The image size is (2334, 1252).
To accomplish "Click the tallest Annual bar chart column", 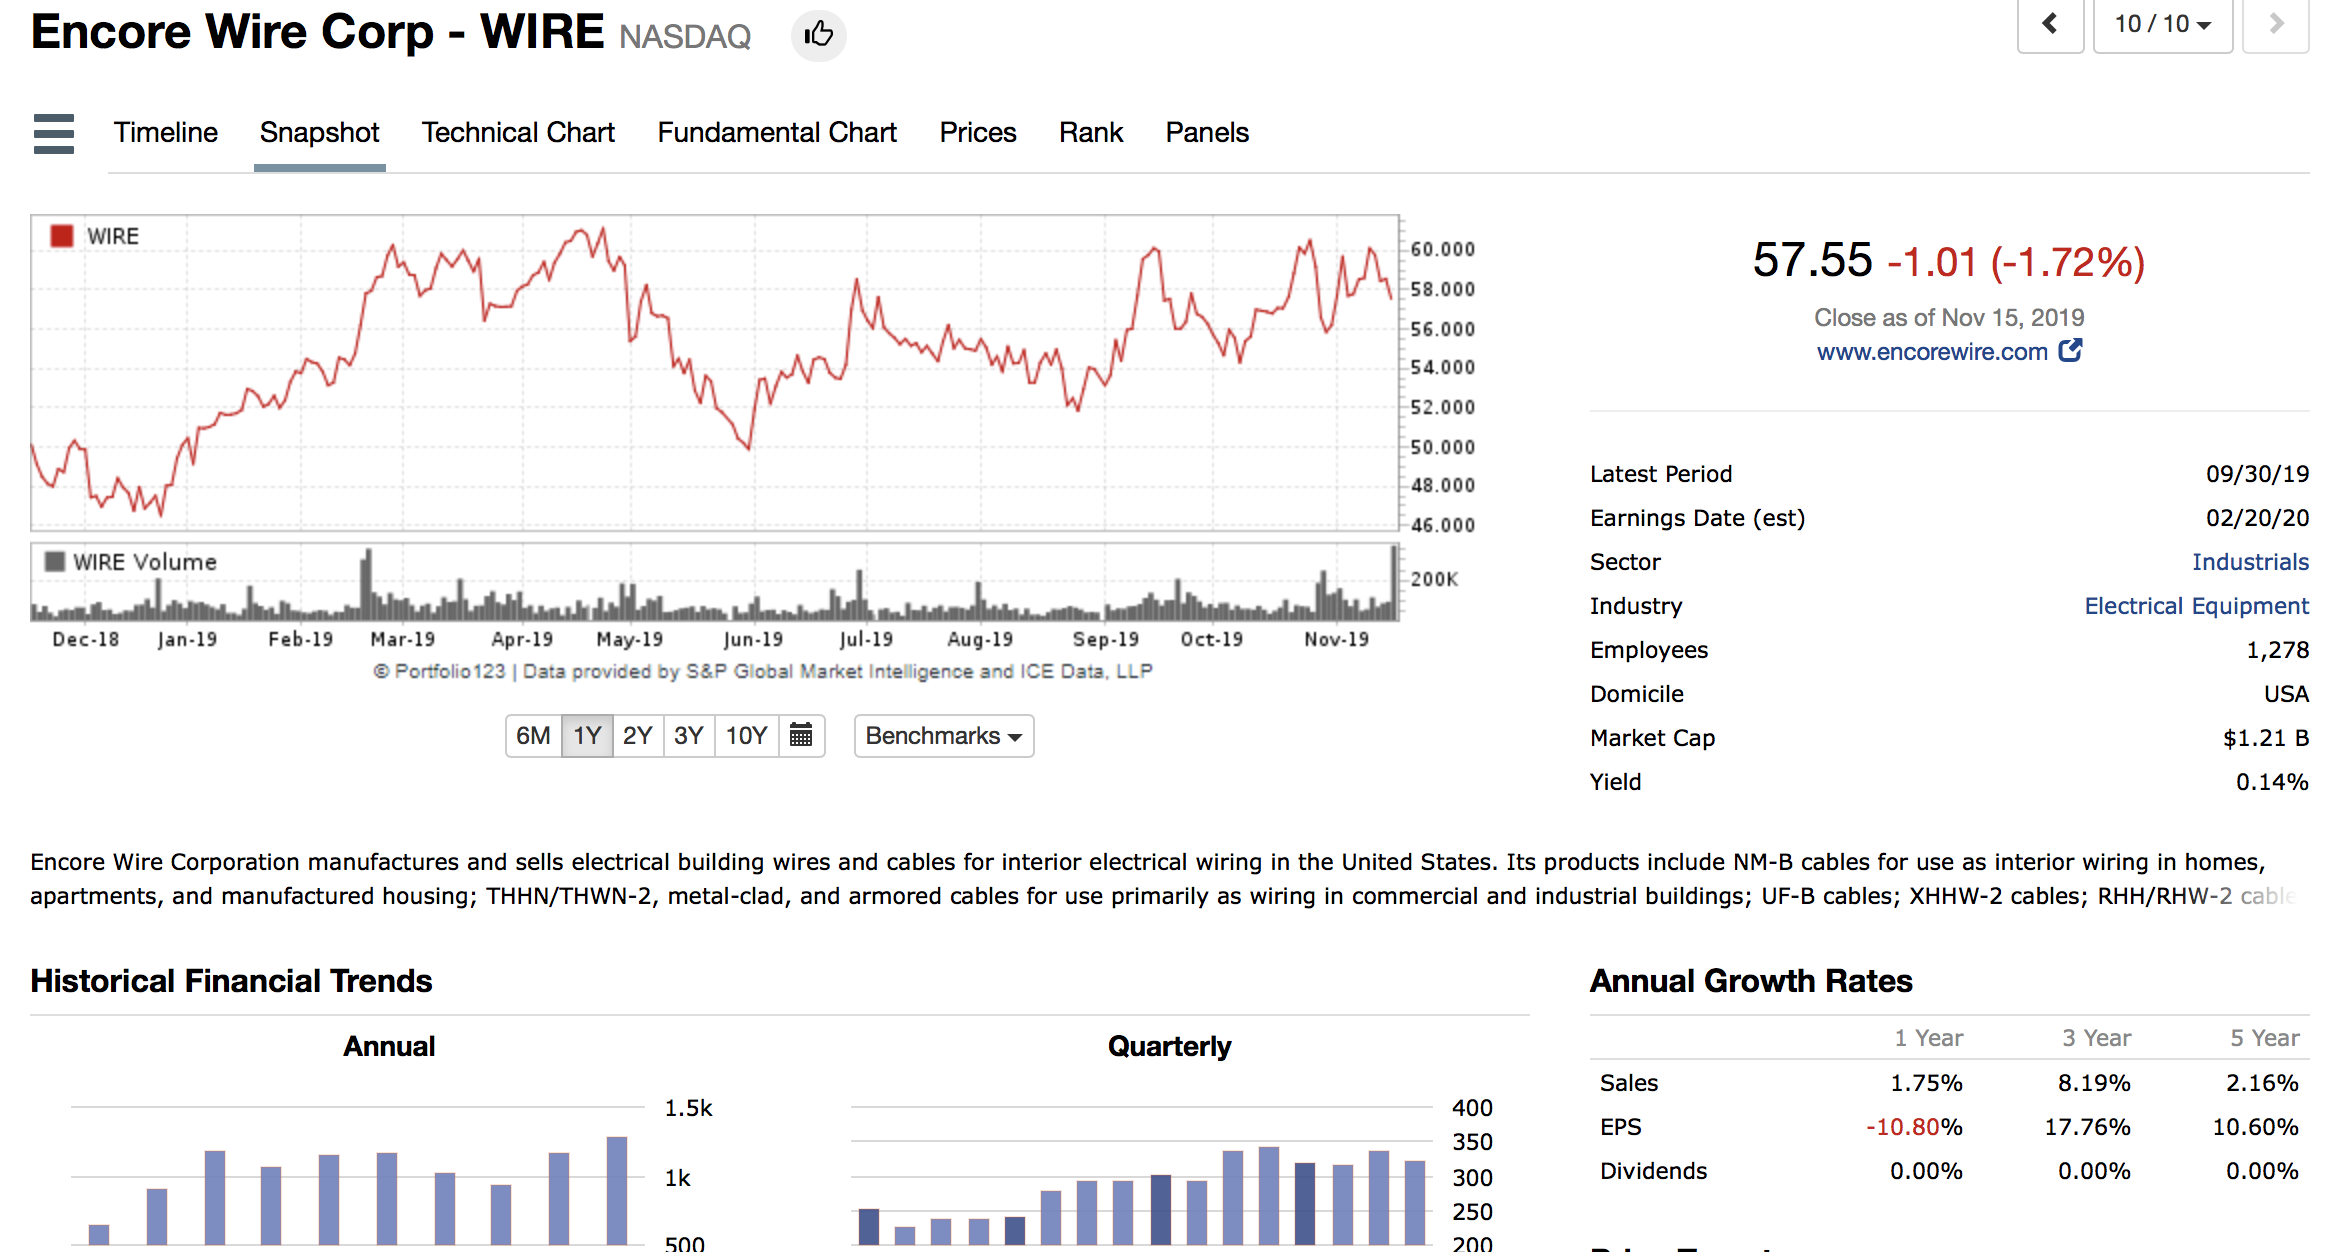I will [617, 1190].
